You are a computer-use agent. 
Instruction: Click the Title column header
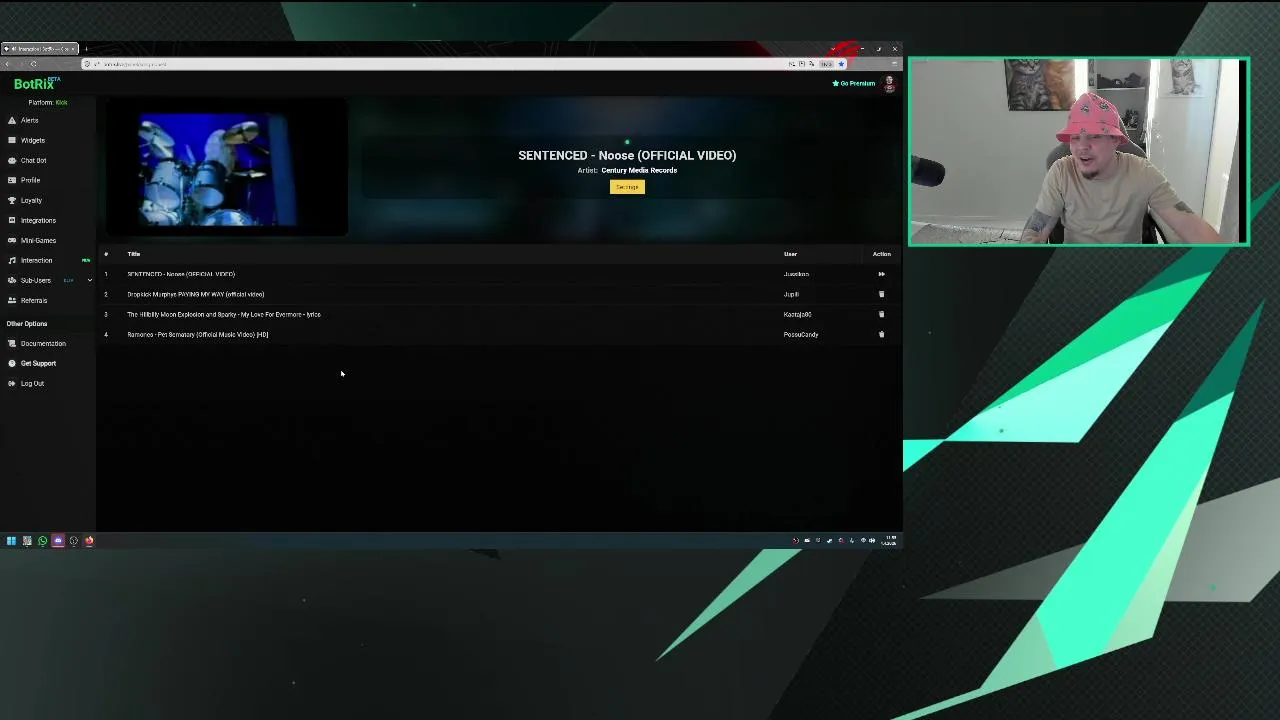coord(134,254)
